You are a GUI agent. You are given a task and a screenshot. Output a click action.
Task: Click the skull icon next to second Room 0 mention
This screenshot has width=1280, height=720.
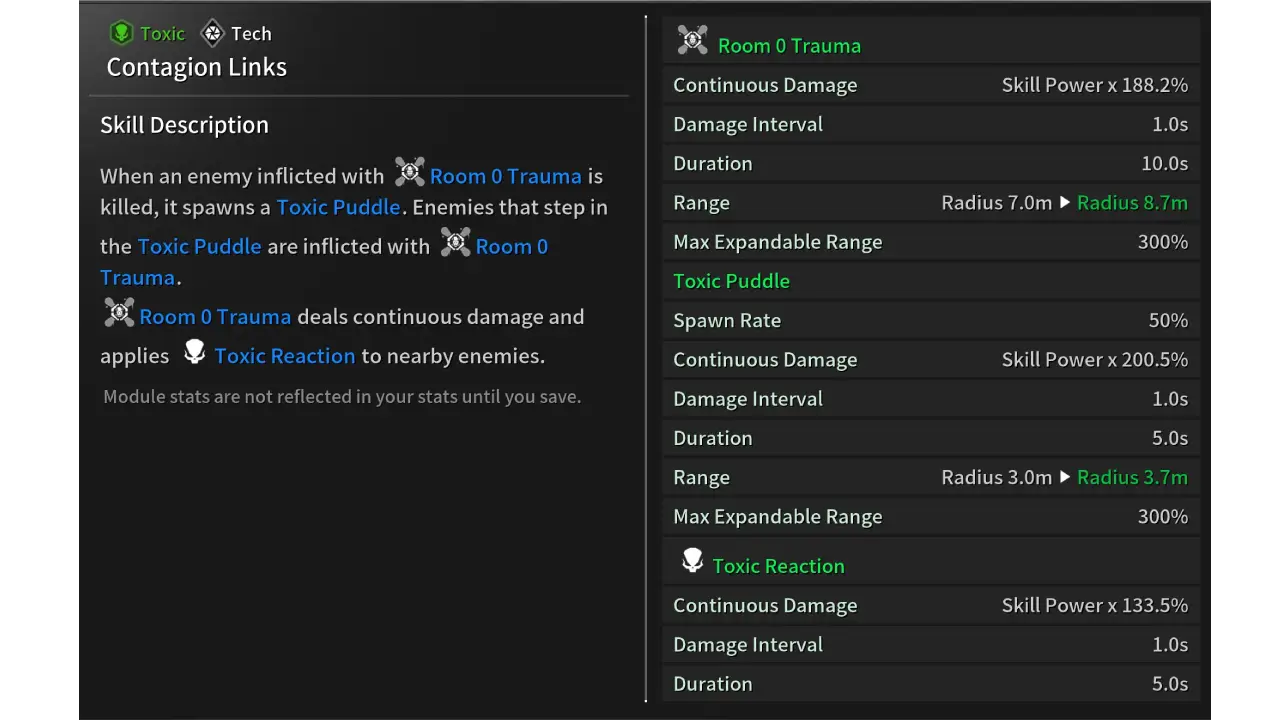(x=455, y=242)
